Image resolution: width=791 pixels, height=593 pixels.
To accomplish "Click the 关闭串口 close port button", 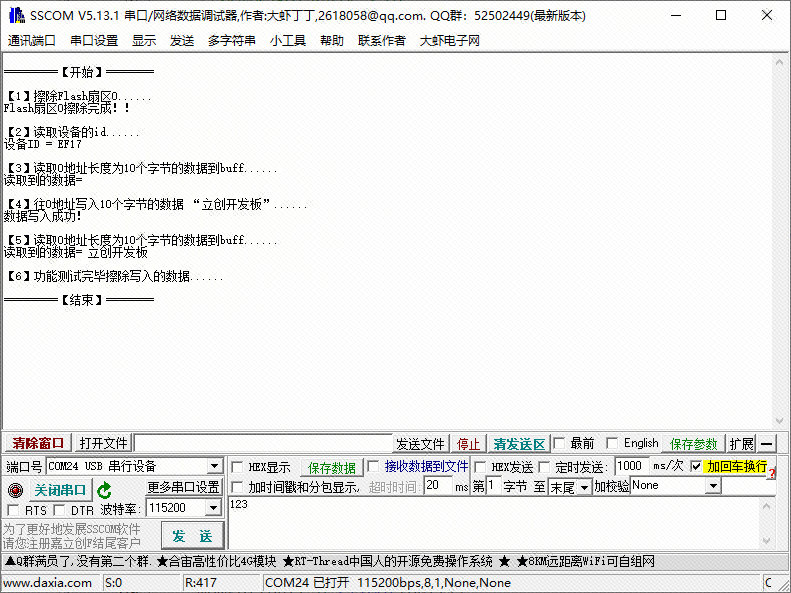I will 60,490.
